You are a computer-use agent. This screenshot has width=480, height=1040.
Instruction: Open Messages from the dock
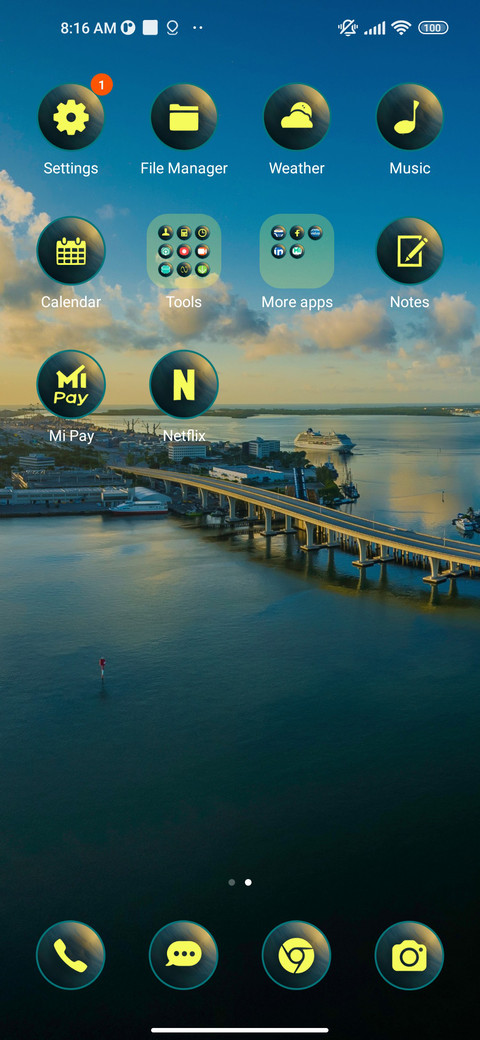[184, 955]
